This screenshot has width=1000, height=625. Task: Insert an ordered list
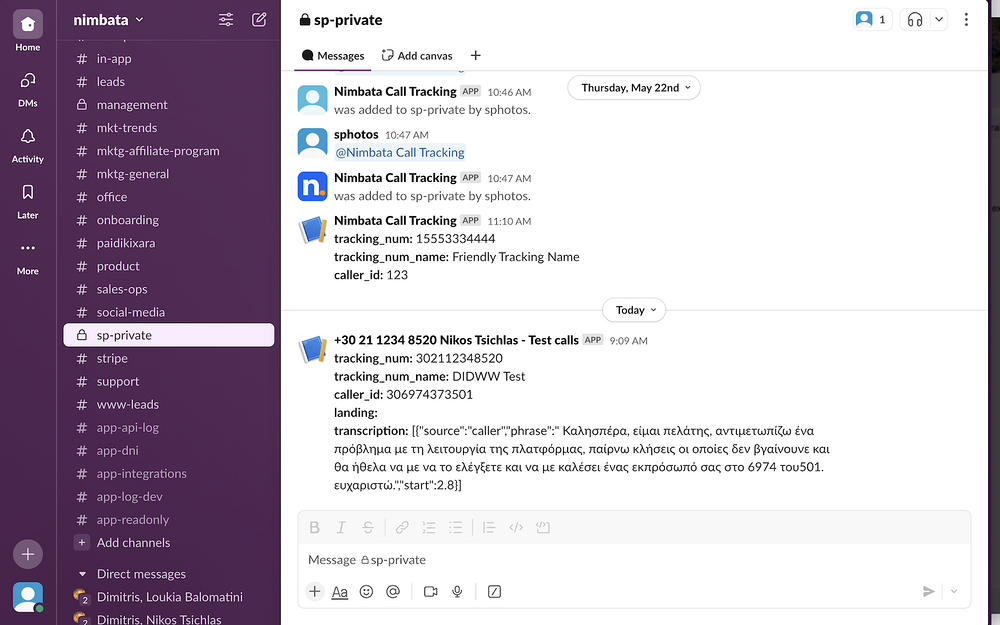click(429, 527)
